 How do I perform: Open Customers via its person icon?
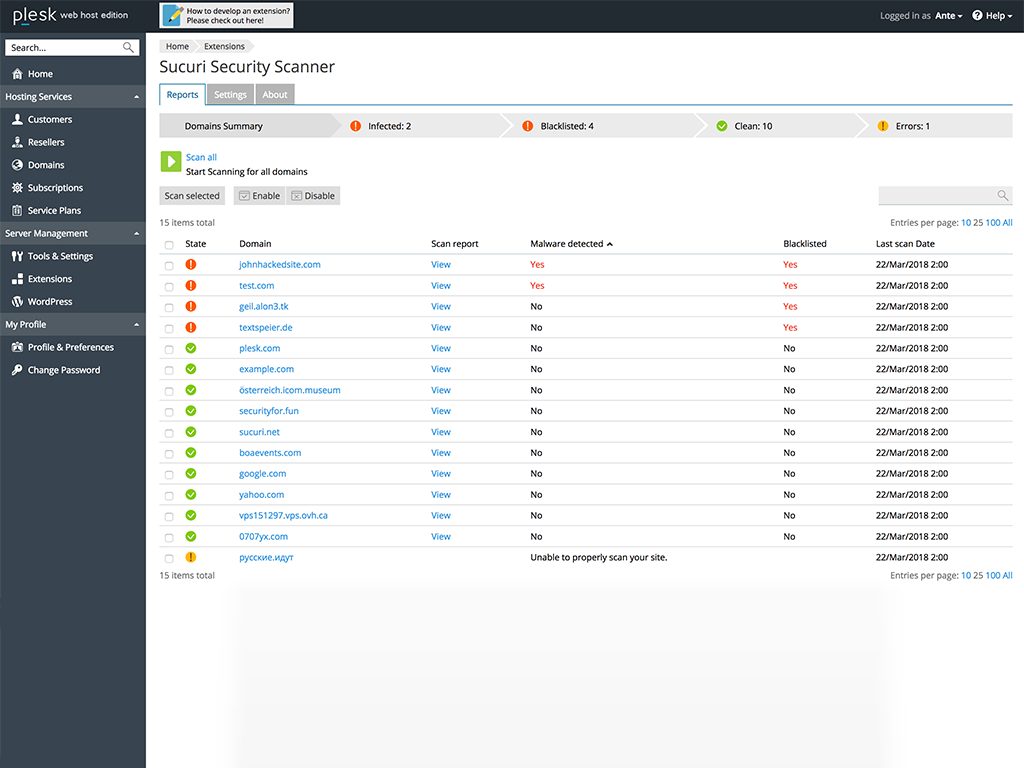17,119
